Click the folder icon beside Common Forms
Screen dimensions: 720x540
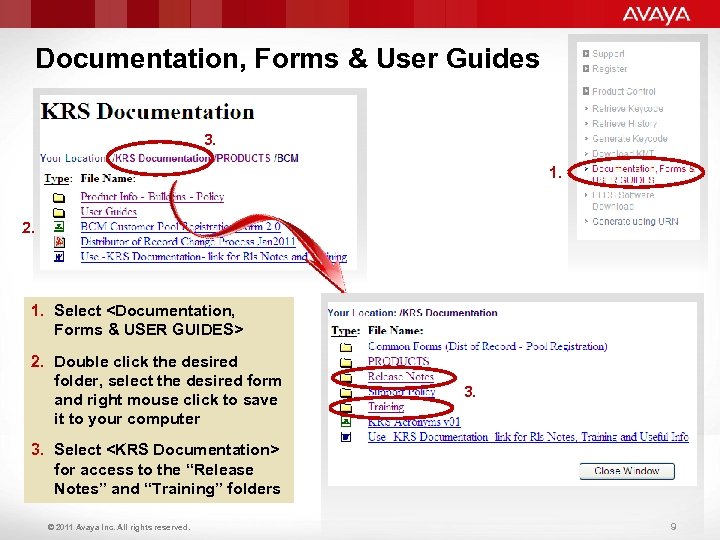coord(346,347)
